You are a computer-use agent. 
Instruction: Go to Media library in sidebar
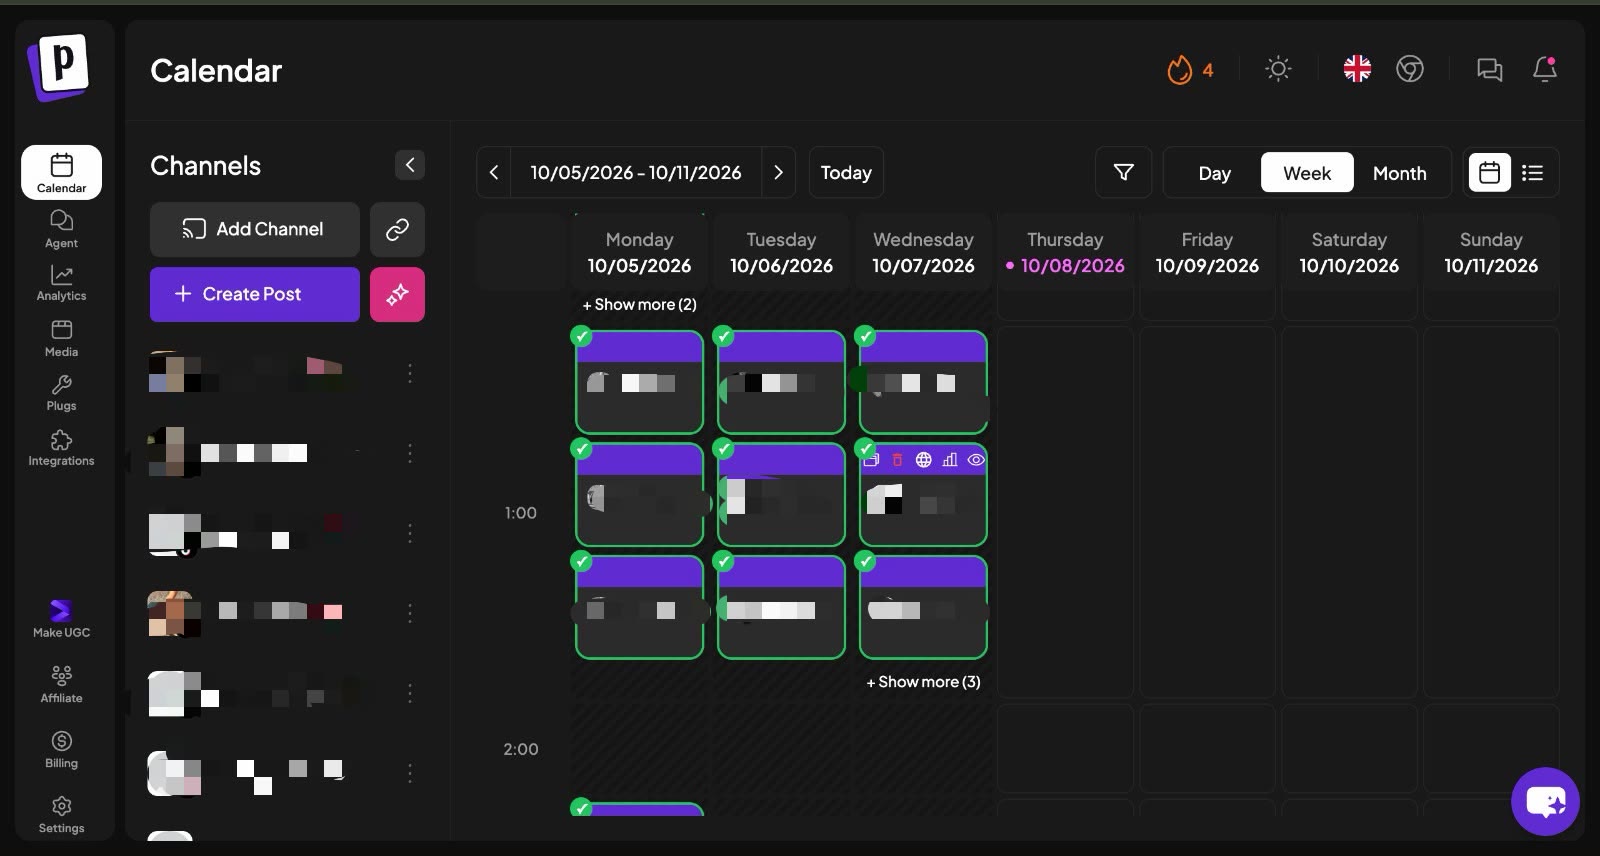click(61, 338)
